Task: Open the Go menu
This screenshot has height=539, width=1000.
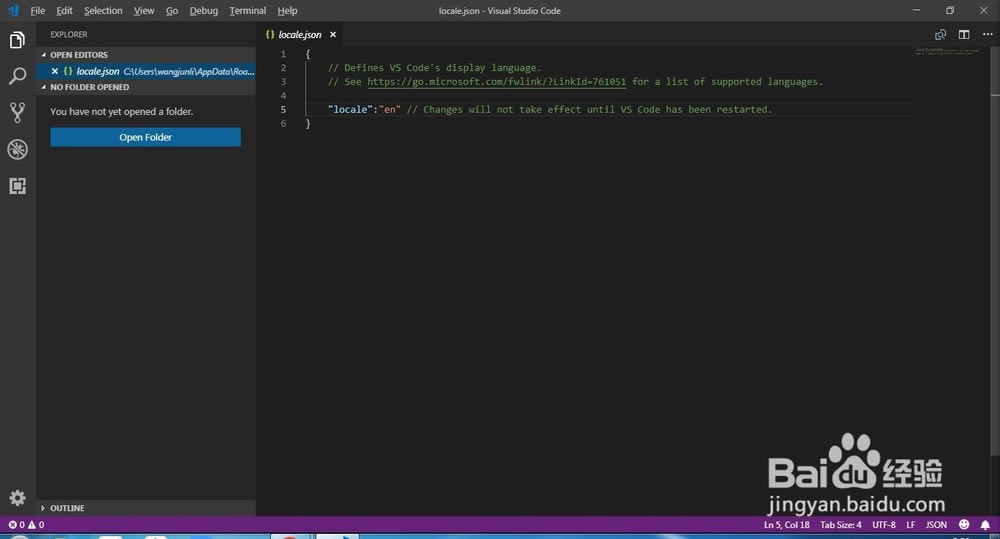Action: tap(172, 10)
